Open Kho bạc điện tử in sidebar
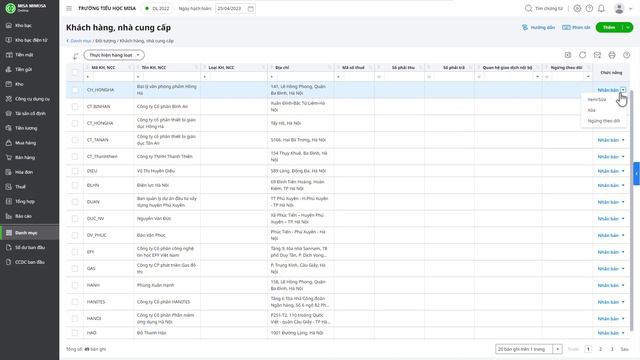Viewport: 640px width, 360px height. coord(31,40)
